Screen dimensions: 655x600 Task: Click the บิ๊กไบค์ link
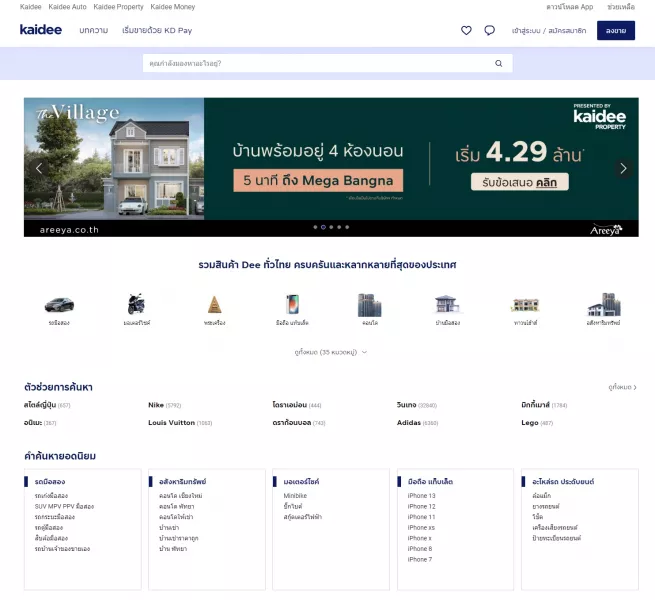[293, 506]
